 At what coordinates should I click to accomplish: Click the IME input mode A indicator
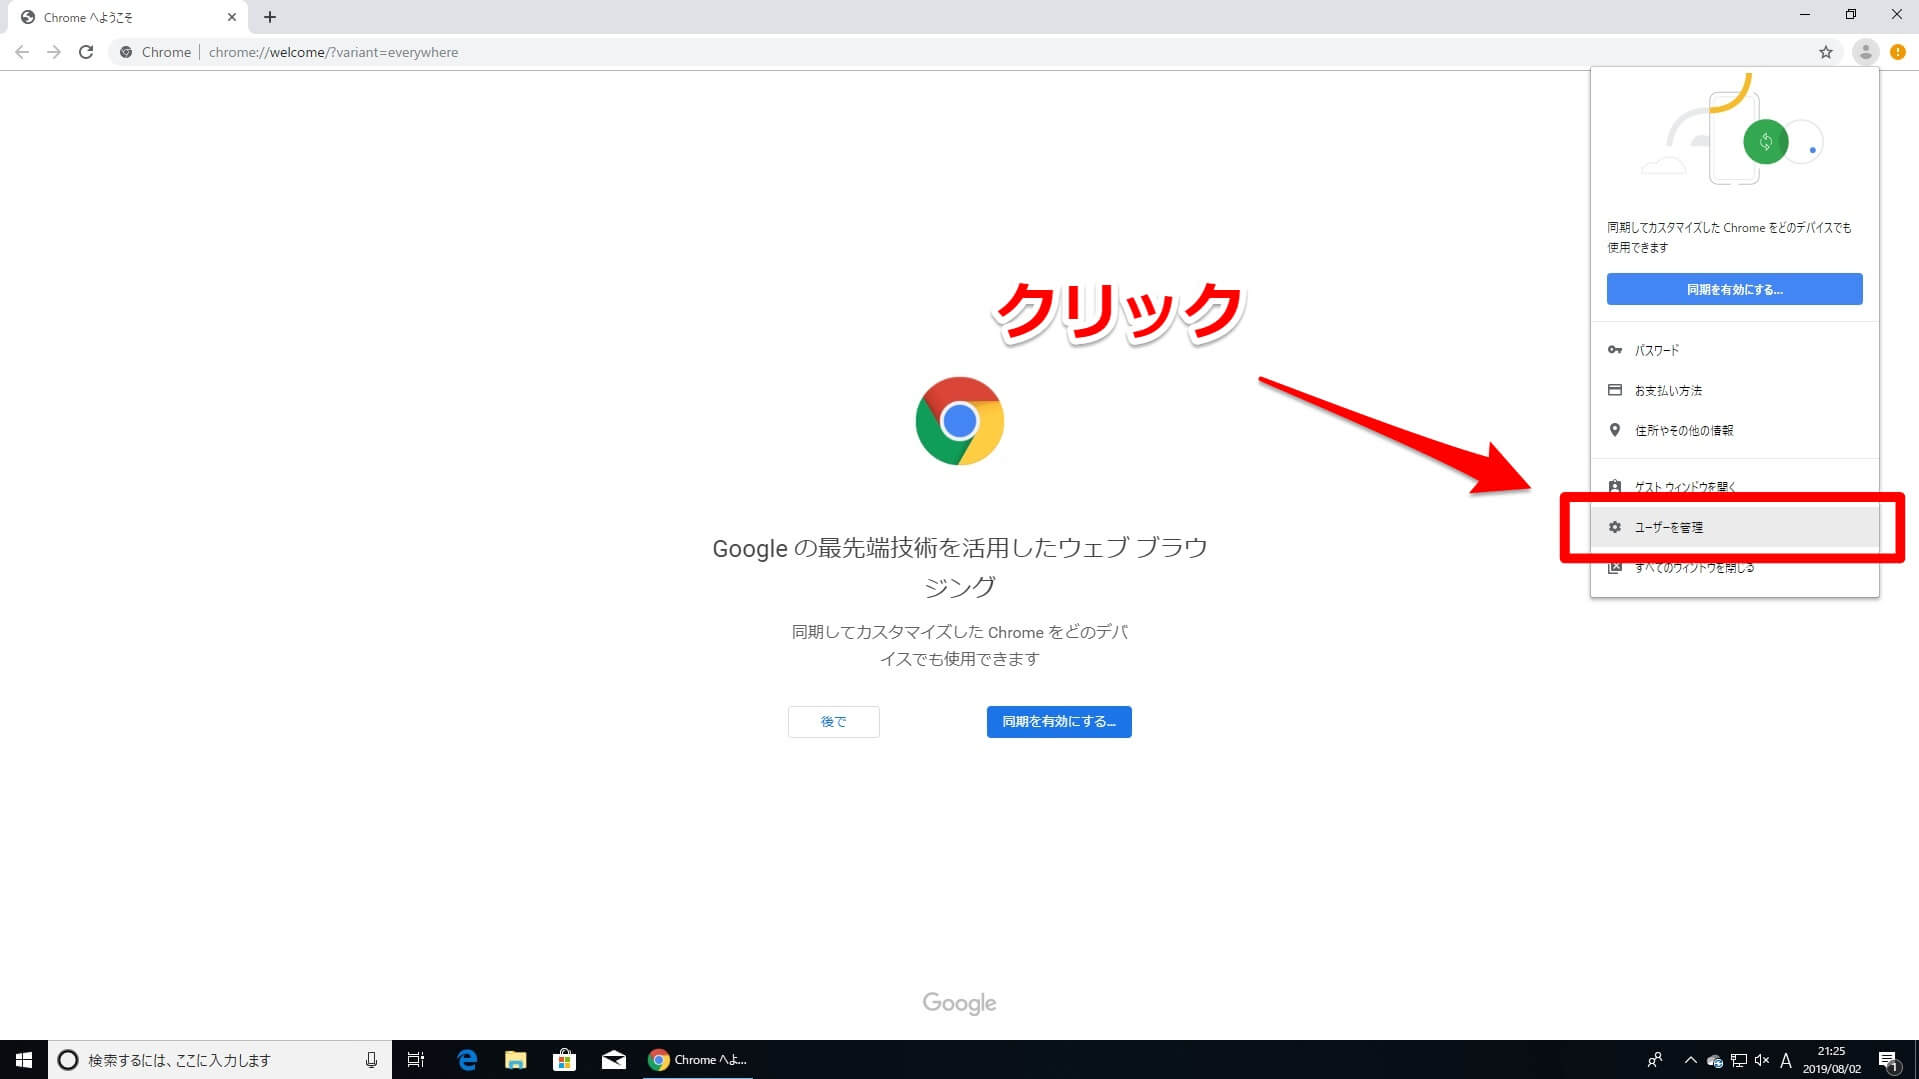(x=1786, y=1060)
